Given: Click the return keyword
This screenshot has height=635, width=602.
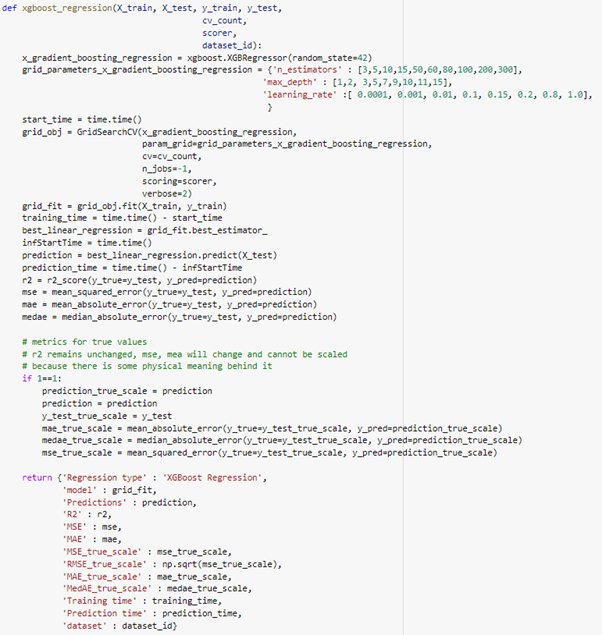Looking at the screenshot, I should coord(37,478).
